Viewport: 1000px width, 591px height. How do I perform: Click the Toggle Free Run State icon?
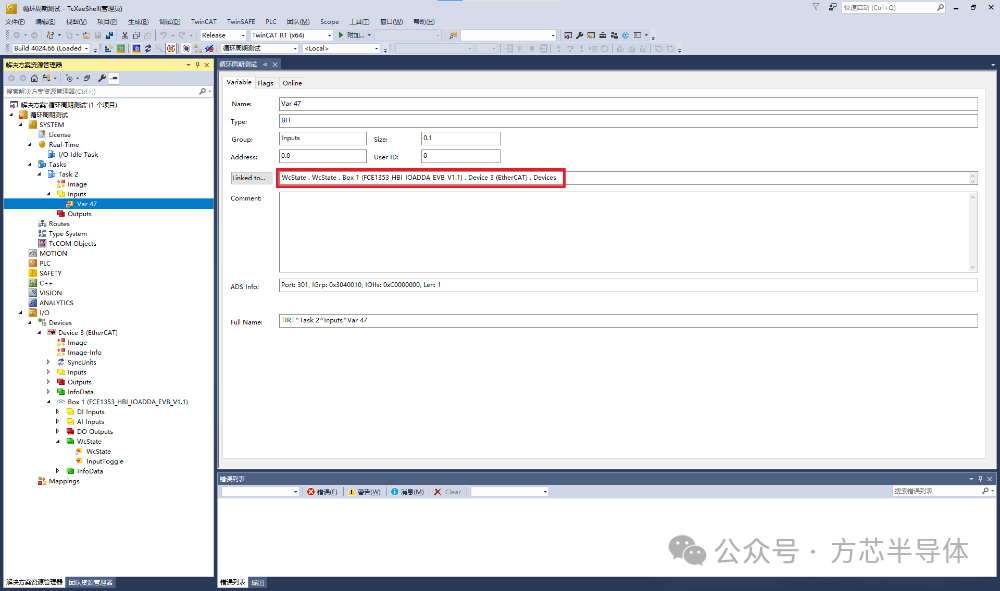click(x=171, y=48)
